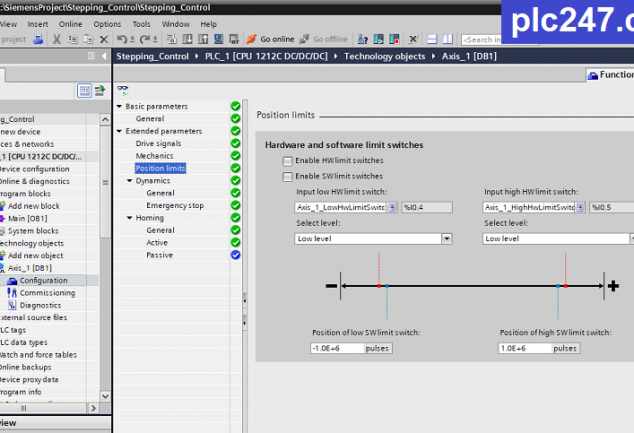The height and width of the screenshot is (433, 634).
Task: Select Drive signals in parameter tree
Action: pos(158,144)
